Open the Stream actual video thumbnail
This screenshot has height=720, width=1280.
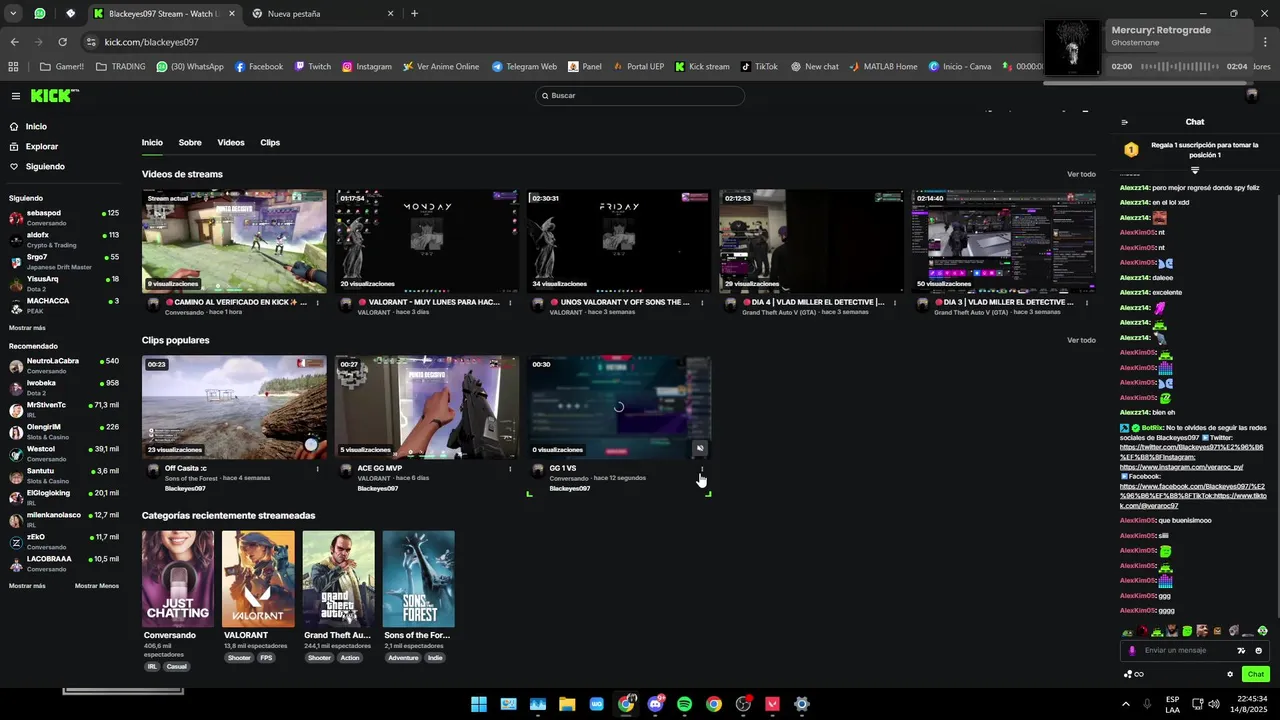pos(234,241)
